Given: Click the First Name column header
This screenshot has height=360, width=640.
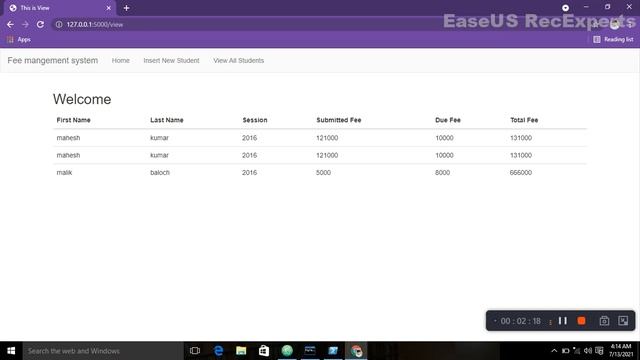Looking at the screenshot, I should pyautogui.click(x=73, y=120).
